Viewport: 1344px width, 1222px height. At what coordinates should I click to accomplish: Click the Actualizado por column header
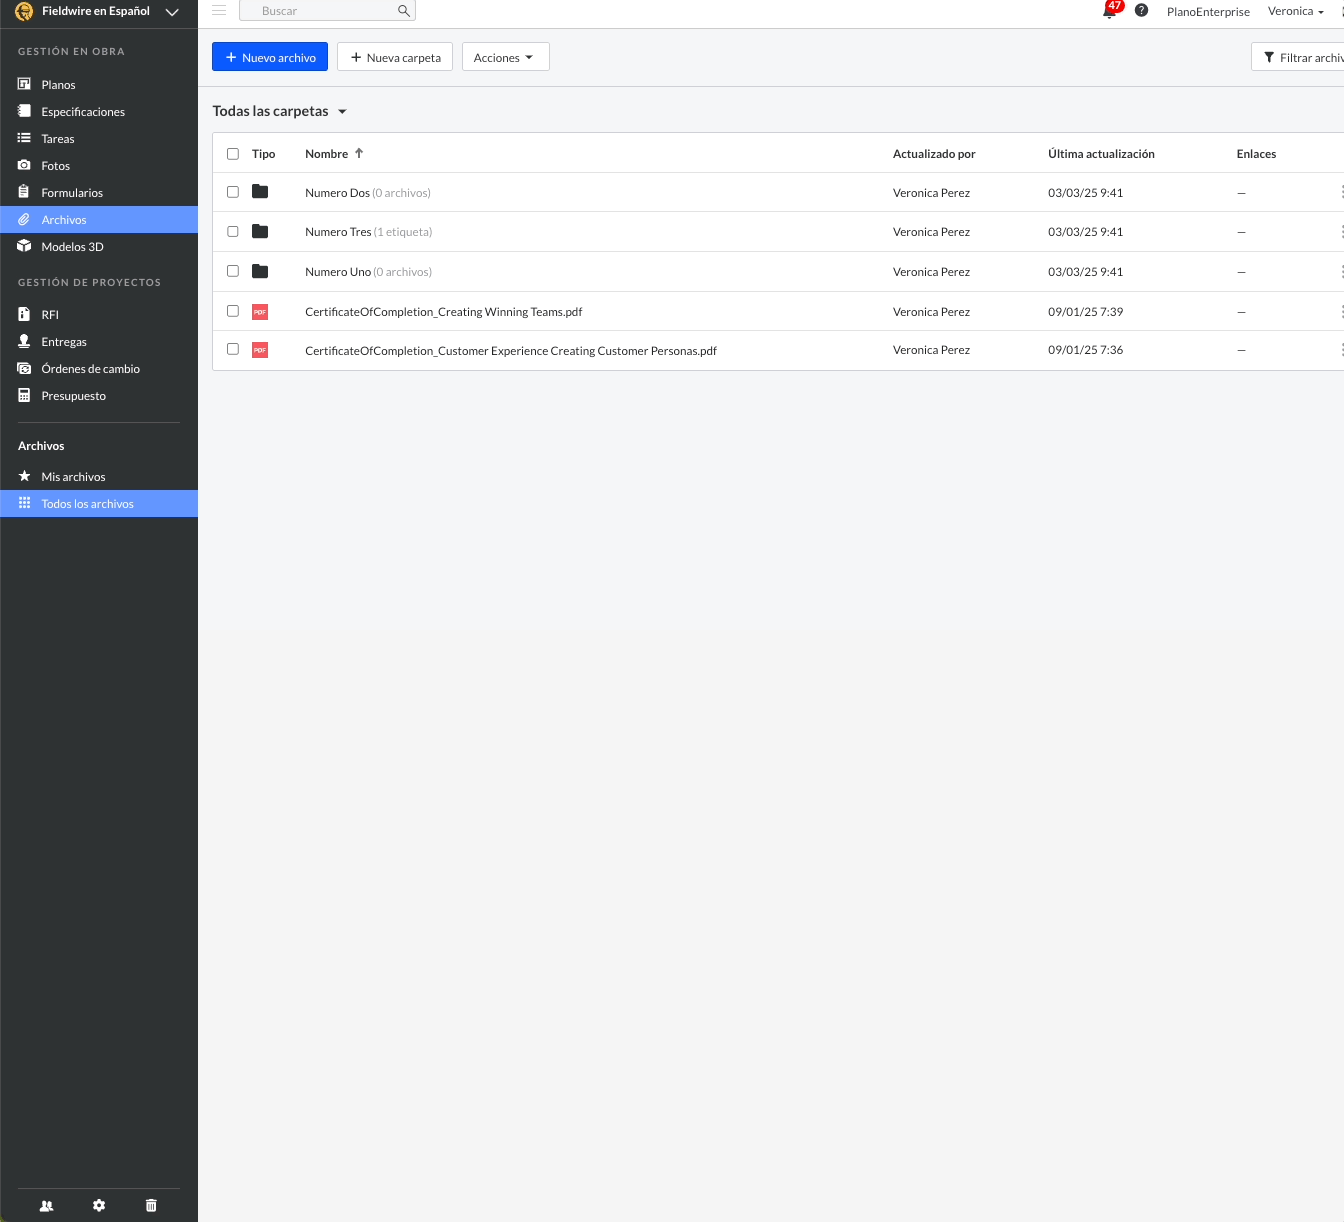pyautogui.click(x=934, y=154)
